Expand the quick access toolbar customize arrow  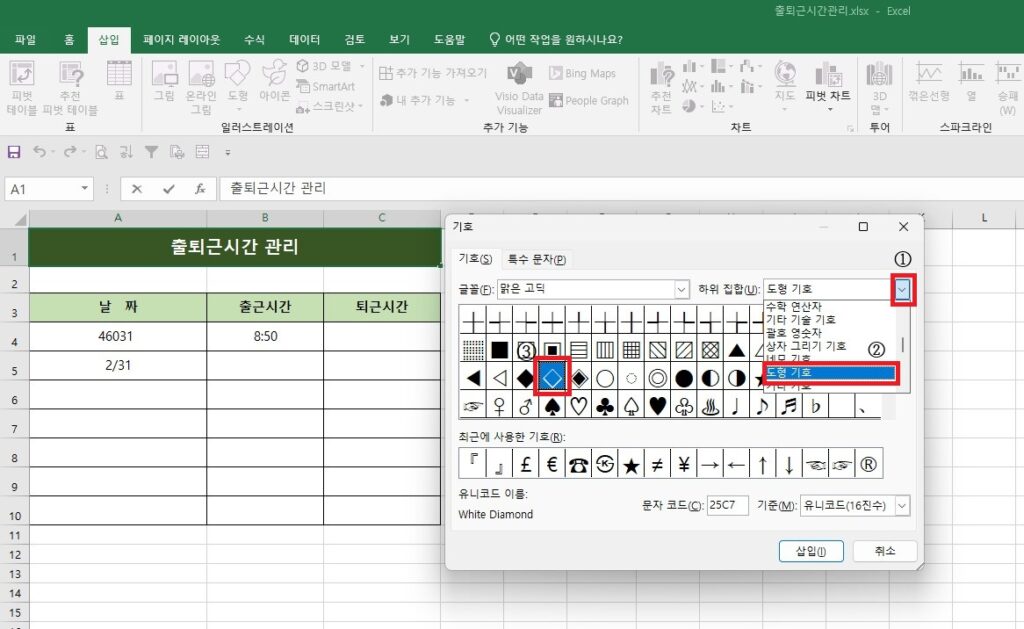pyautogui.click(x=228, y=153)
